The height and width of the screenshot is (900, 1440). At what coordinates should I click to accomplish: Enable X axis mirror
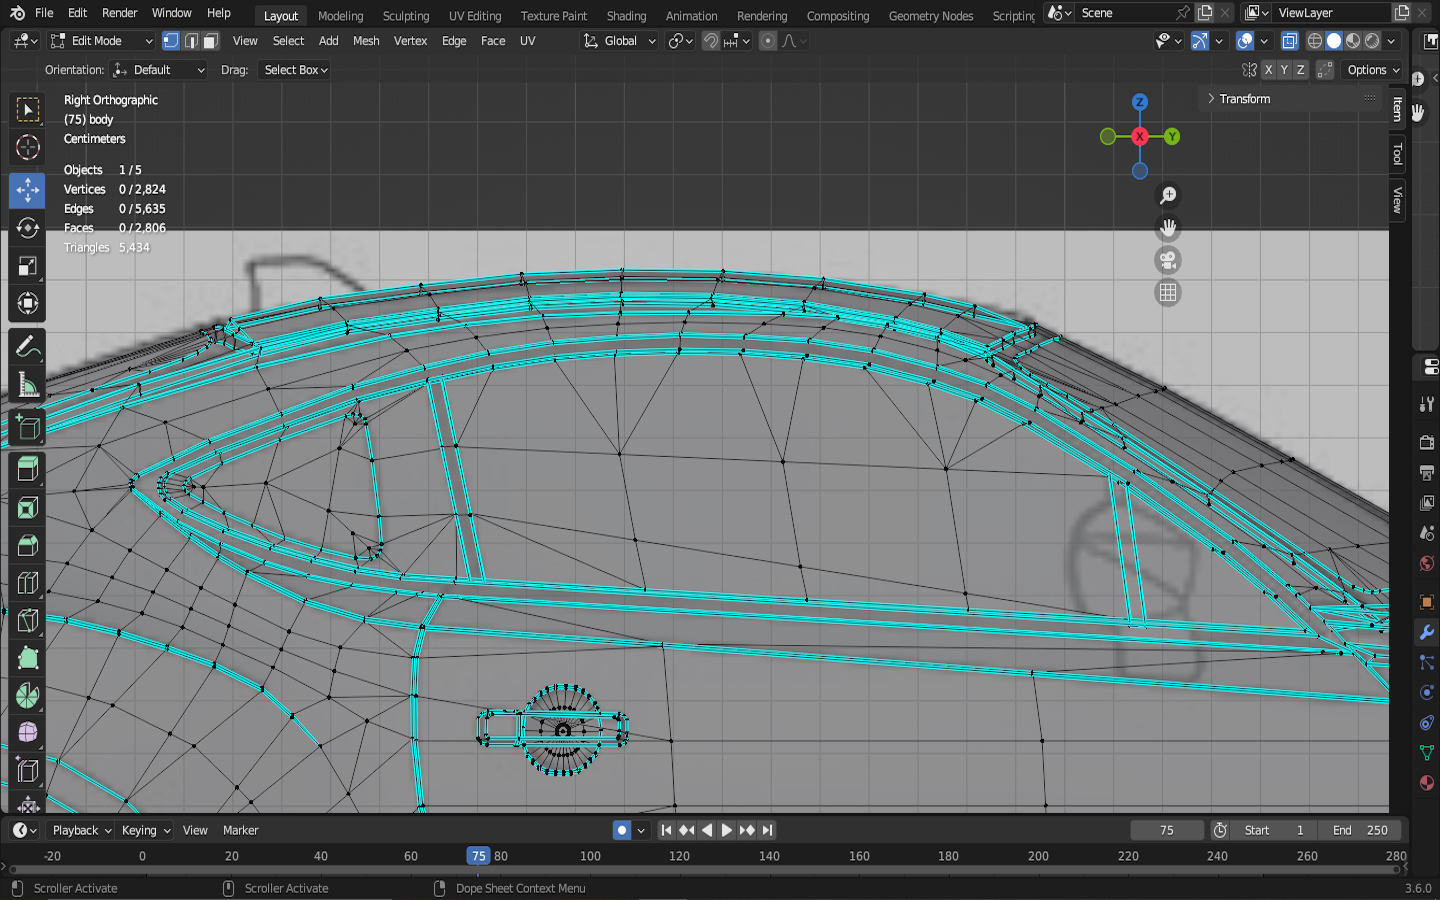coord(1268,70)
